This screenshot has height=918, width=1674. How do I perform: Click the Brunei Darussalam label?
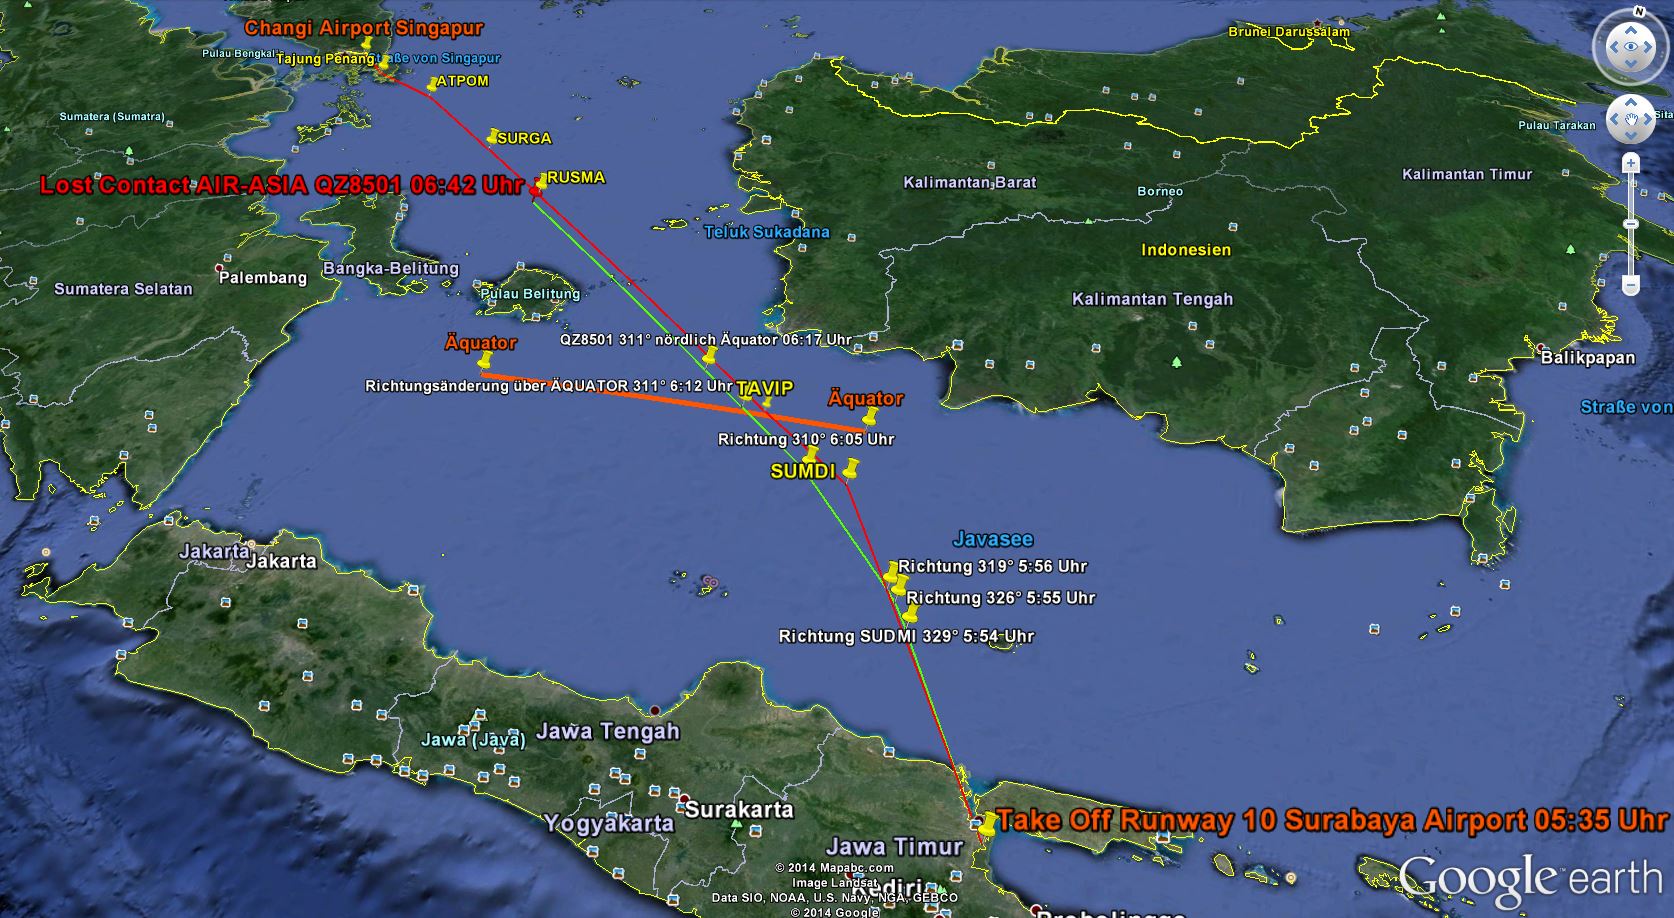[1289, 32]
